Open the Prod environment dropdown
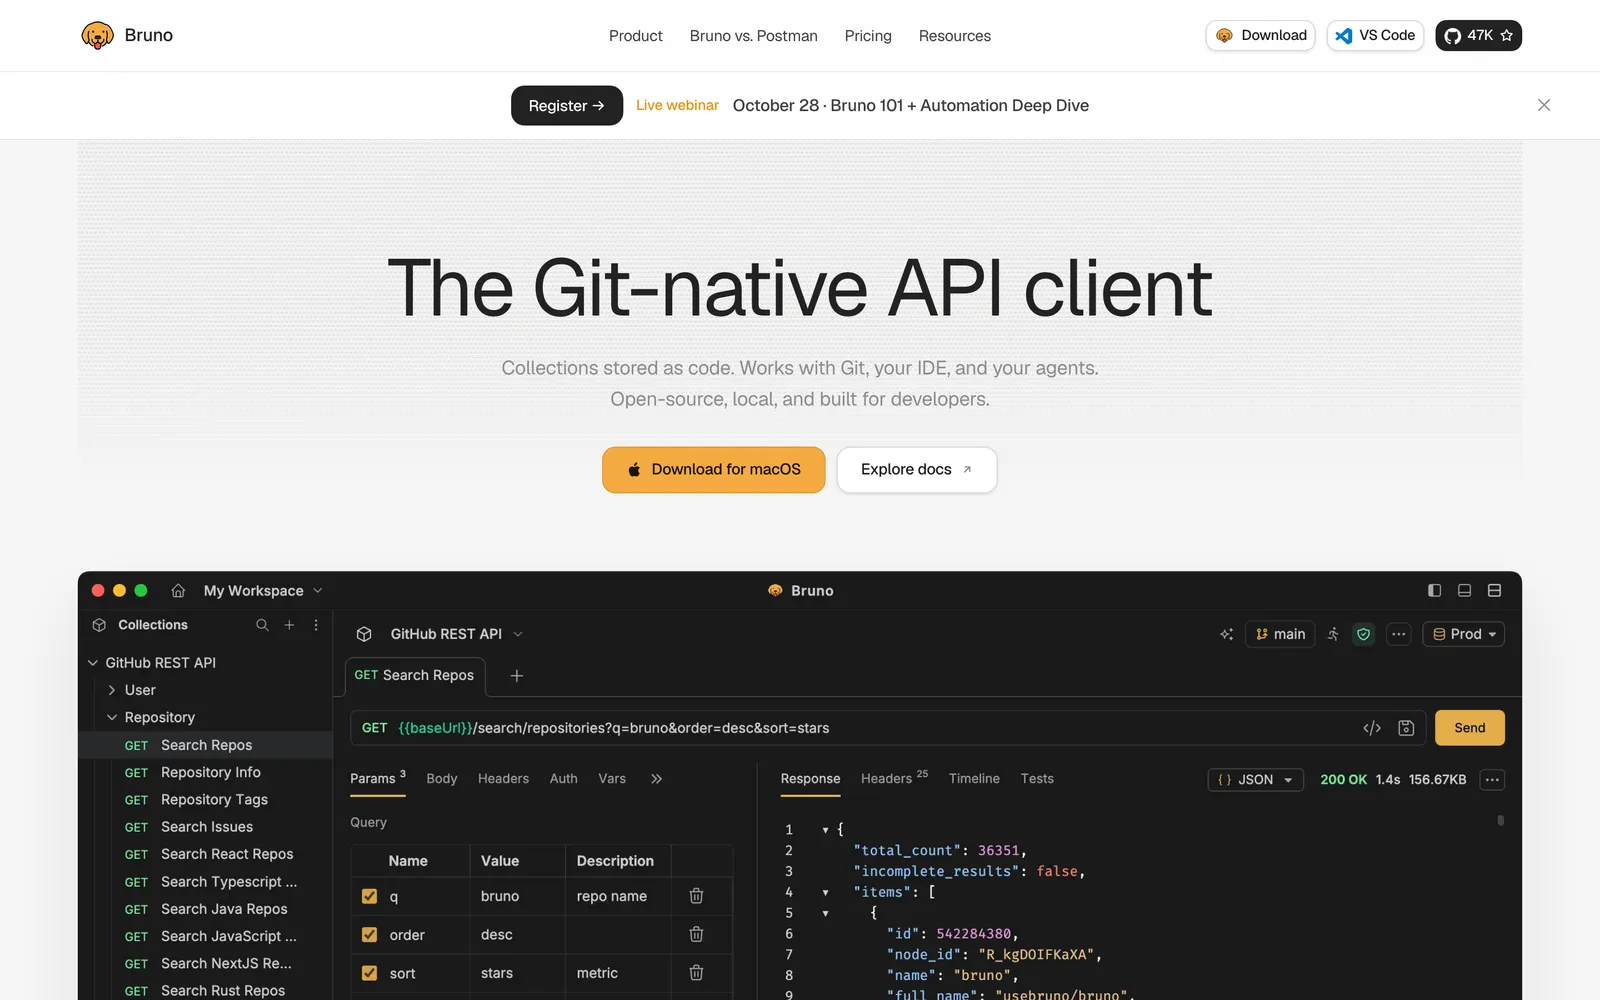Screen dimensions: 1600x1000 pos(1464,634)
